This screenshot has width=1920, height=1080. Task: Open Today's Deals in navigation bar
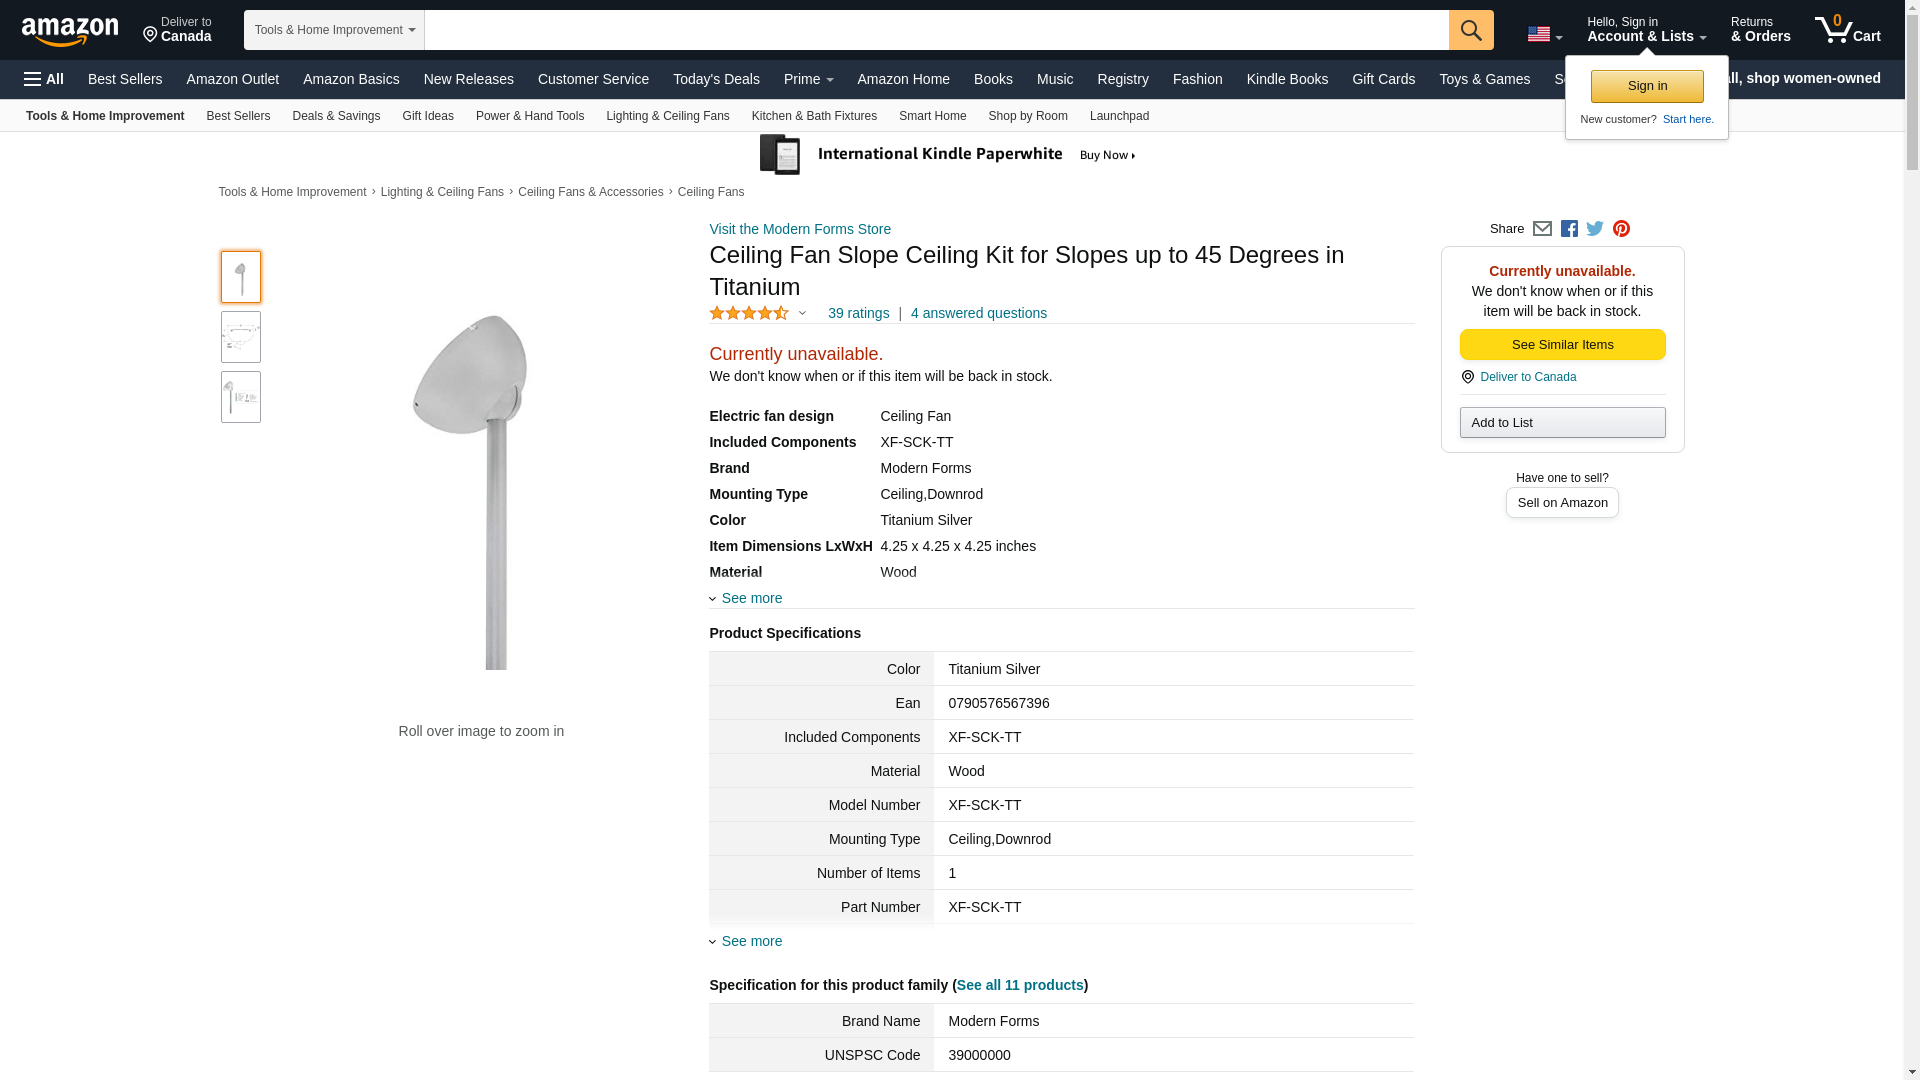tap(716, 79)
